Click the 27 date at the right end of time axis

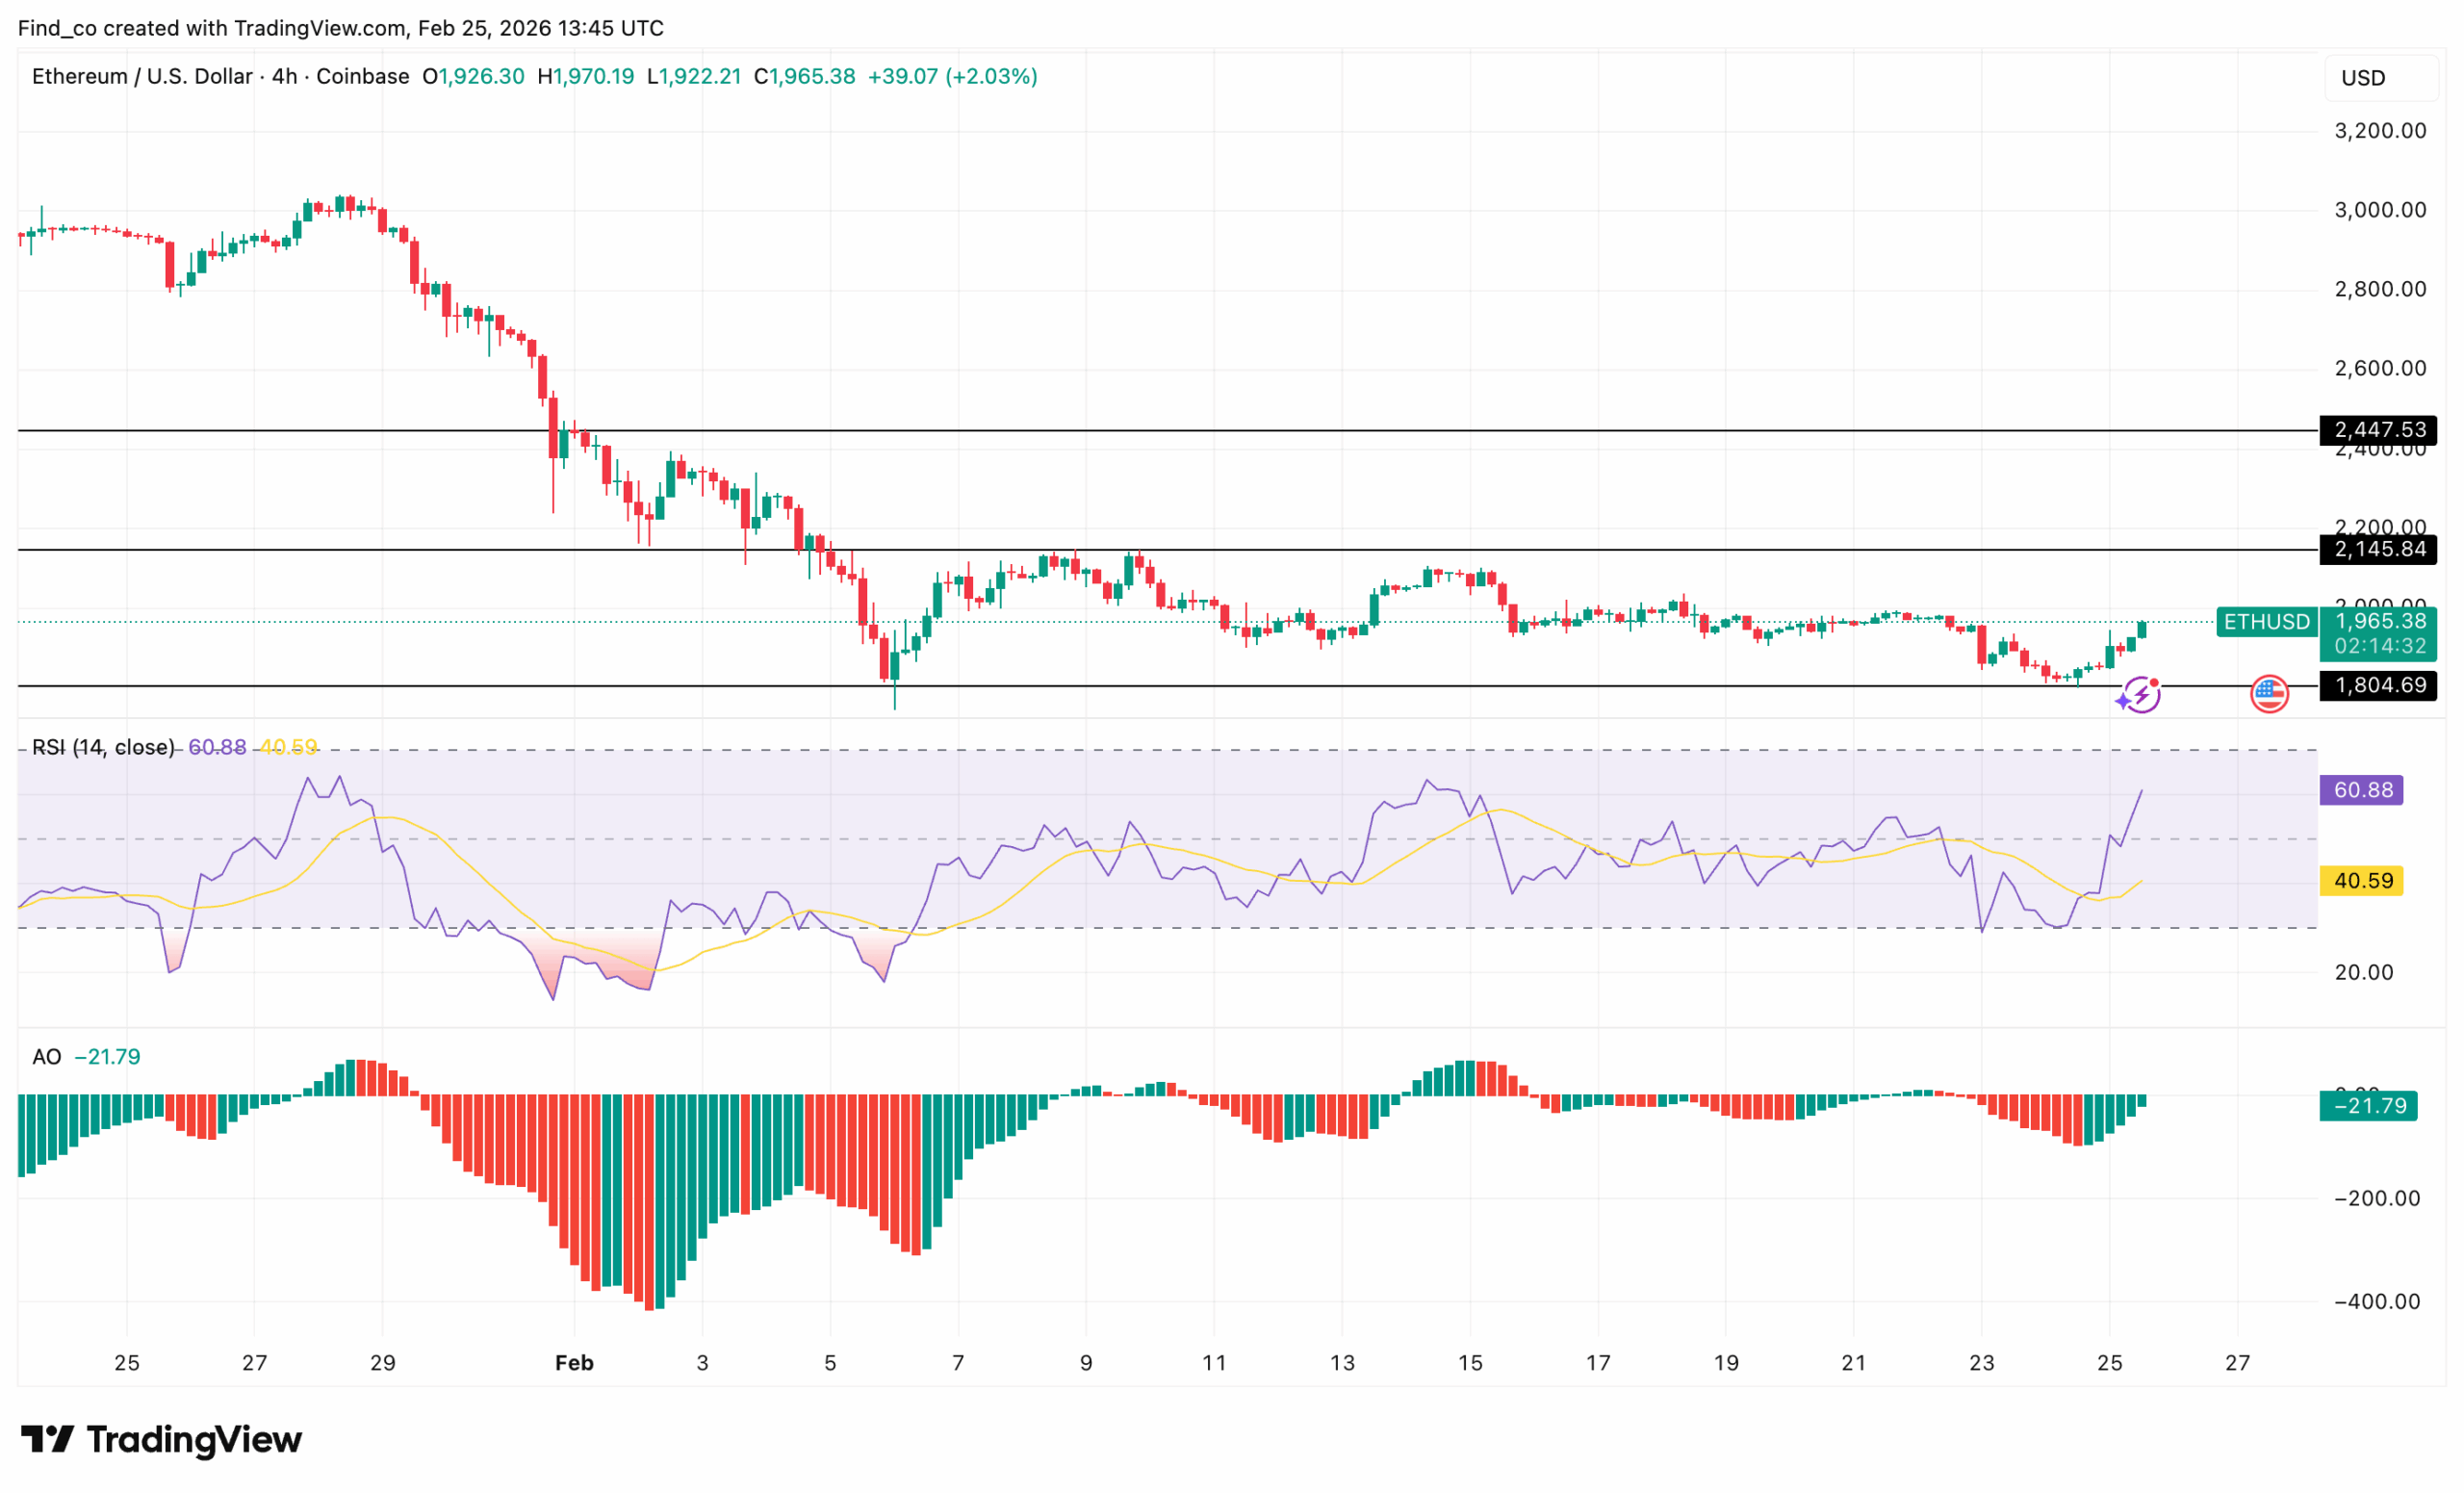(x=2237, y=1363)
